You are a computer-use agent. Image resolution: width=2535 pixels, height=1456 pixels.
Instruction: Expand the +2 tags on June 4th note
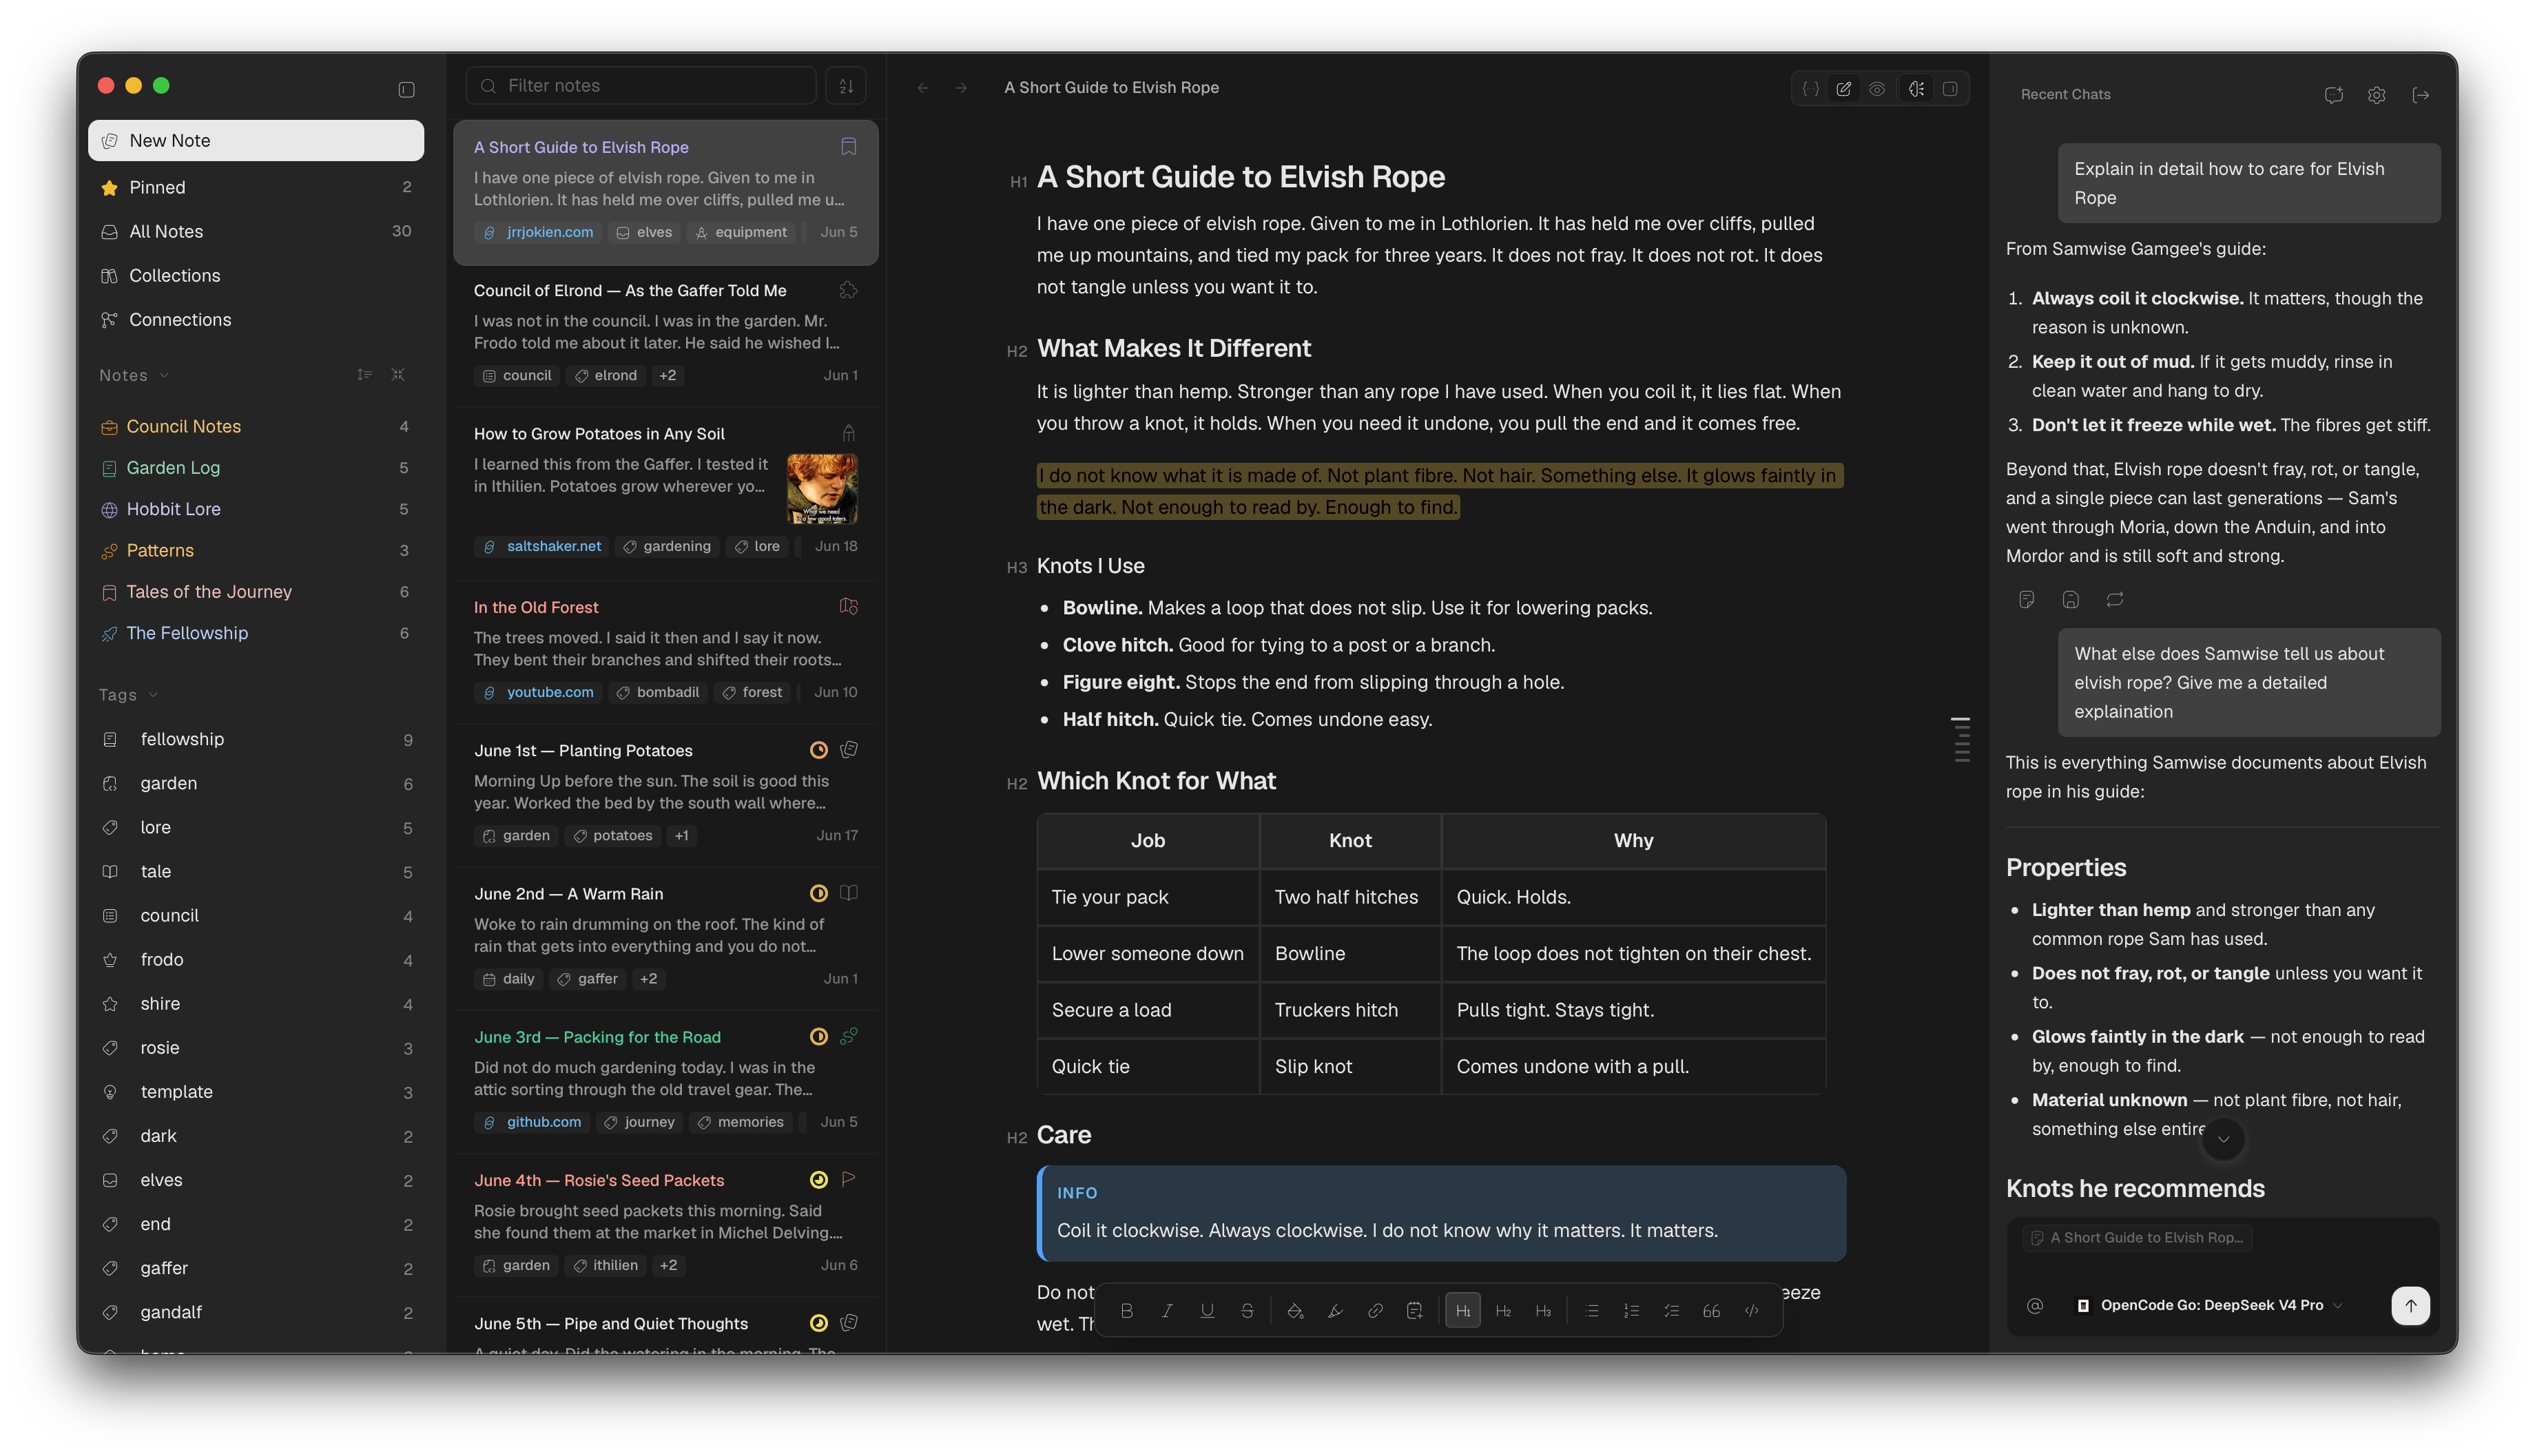[x=668, y=1265]
